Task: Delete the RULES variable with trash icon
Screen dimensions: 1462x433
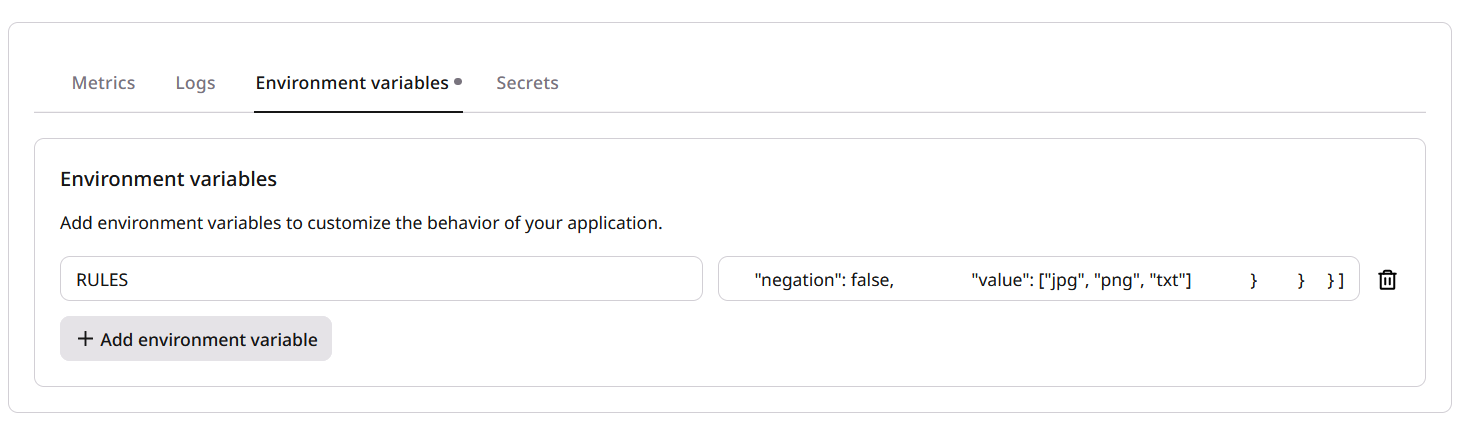Action: pos(1387,280)
